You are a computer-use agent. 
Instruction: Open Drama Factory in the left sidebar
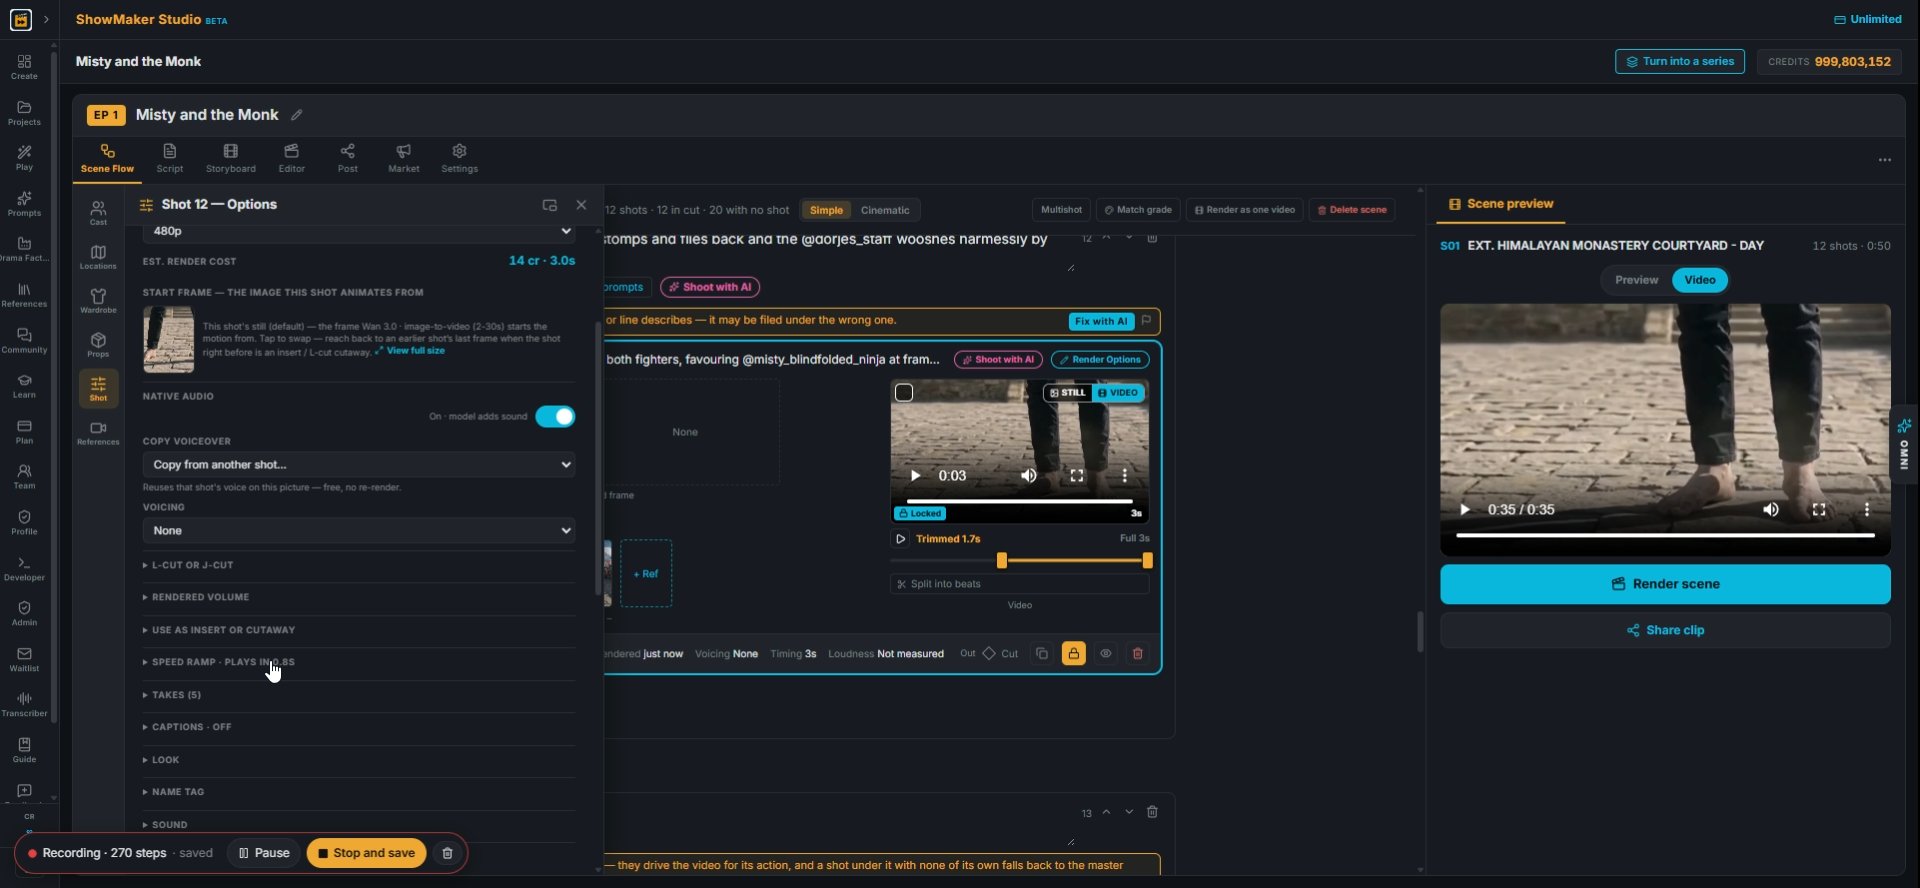coord(24,249)
